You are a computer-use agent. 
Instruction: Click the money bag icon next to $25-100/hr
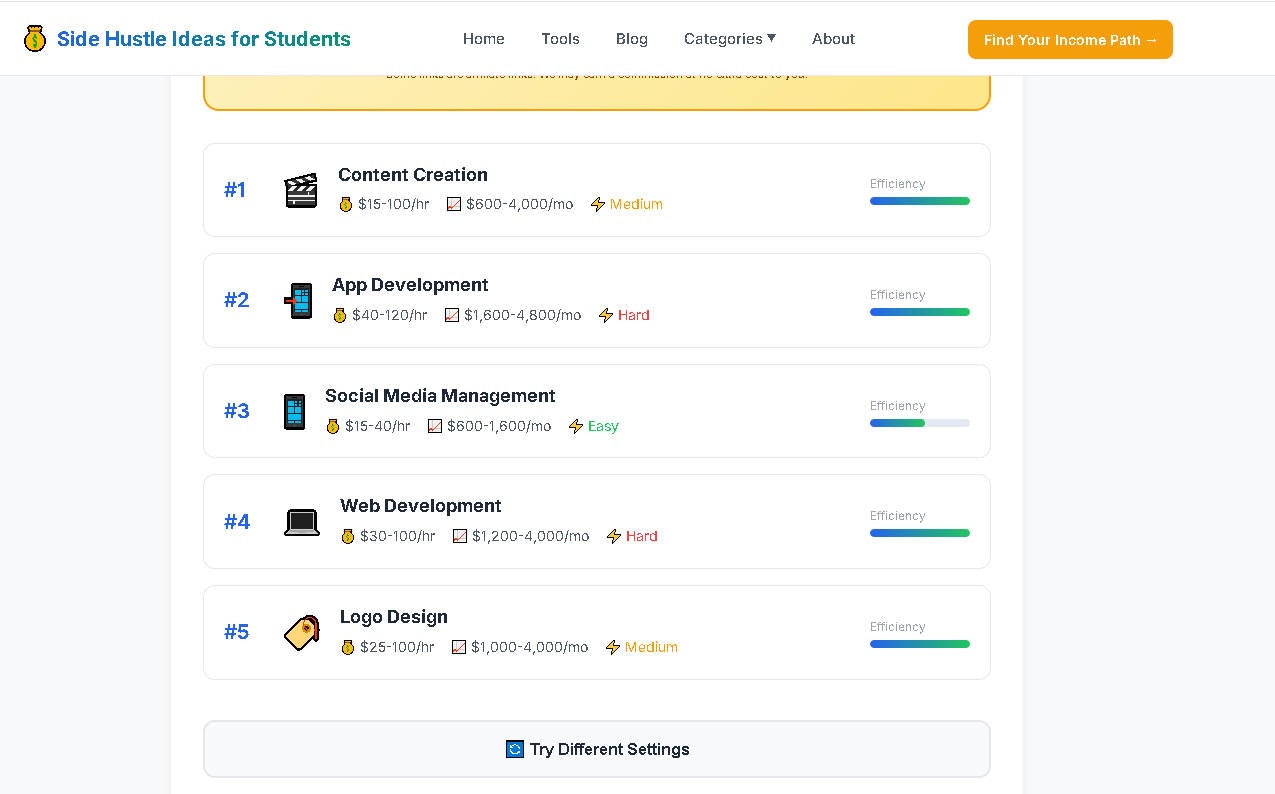tap(347, 647)
